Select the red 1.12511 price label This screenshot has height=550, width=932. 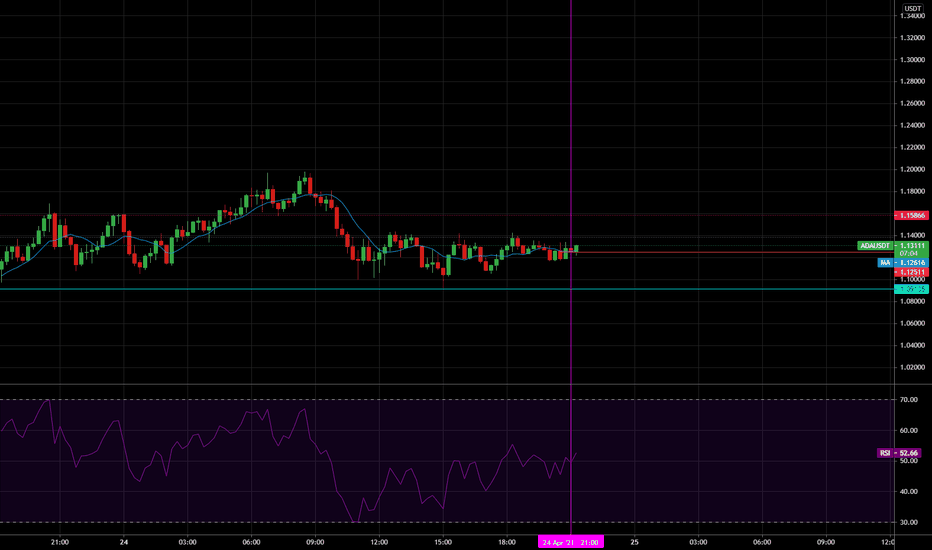pos(911,272)
